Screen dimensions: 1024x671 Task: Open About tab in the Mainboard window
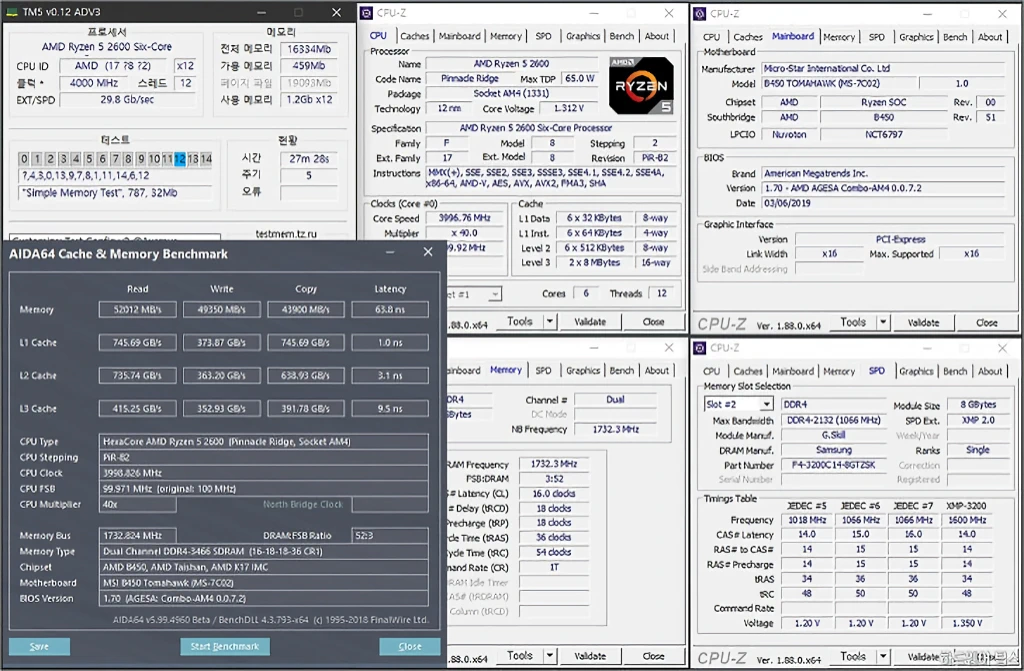coord(990,37)
